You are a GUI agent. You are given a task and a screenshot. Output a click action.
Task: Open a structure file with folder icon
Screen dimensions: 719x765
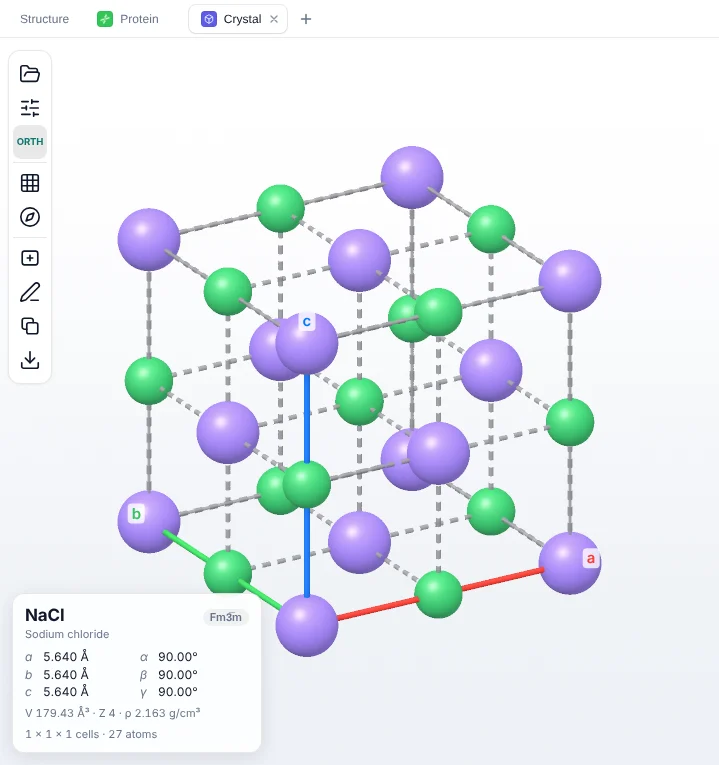coord(30,74)
